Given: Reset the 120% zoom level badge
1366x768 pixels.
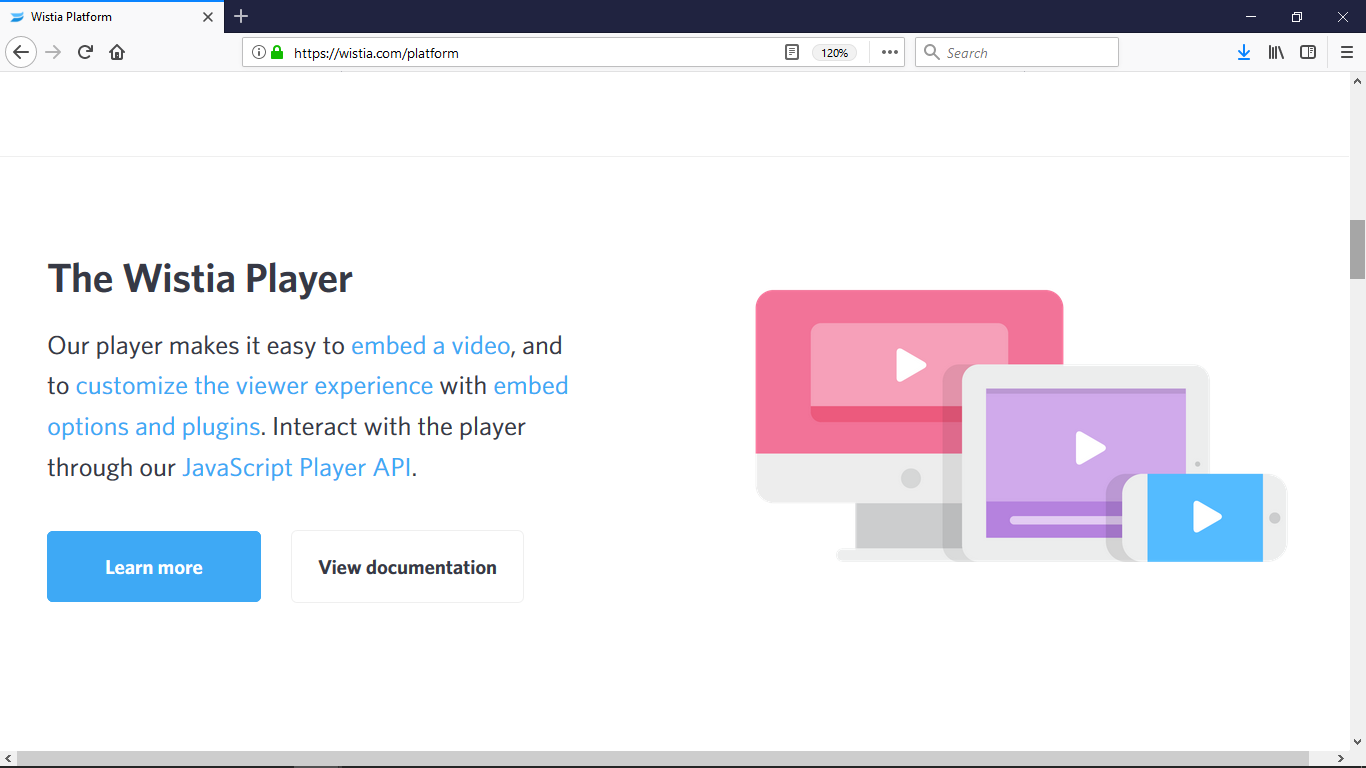Looking at the screenshot, I should pyautogui.click(x=834, y=53).
